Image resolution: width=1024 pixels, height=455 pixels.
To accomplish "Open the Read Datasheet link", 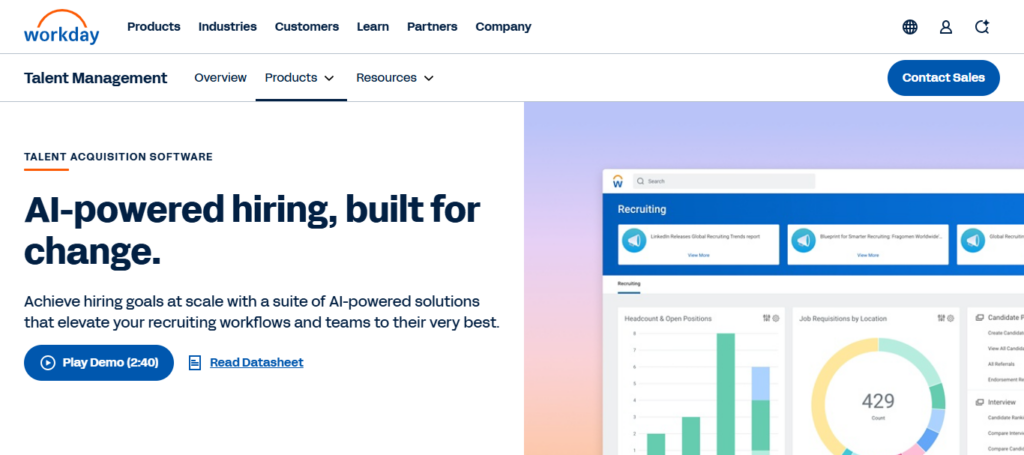I will tap(256, 362).
